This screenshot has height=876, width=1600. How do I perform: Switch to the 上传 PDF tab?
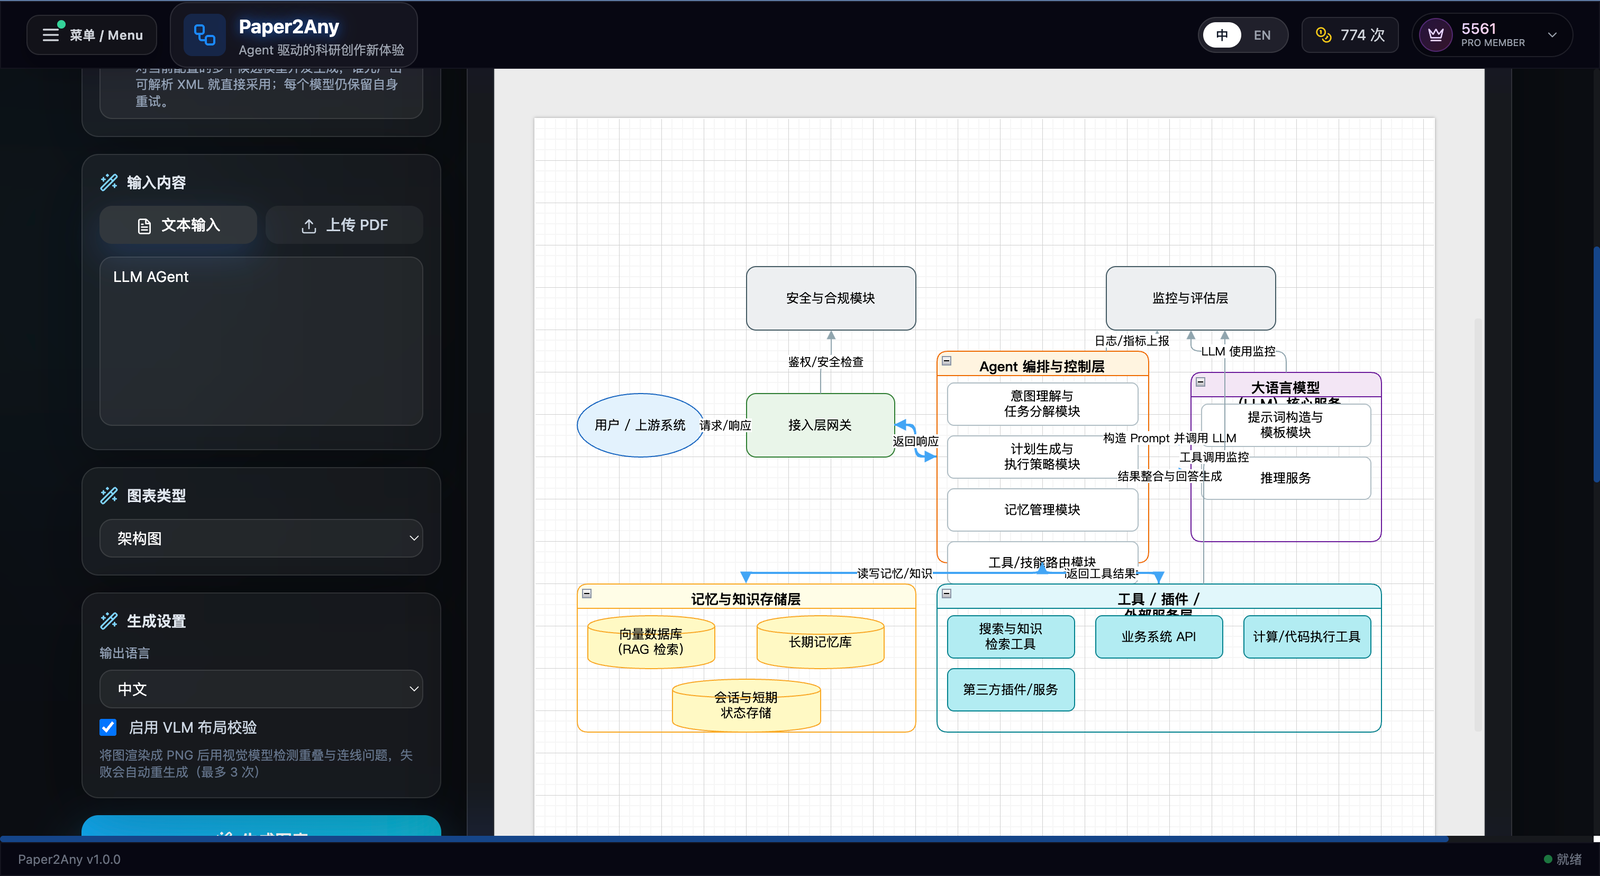tap(344, 225)
